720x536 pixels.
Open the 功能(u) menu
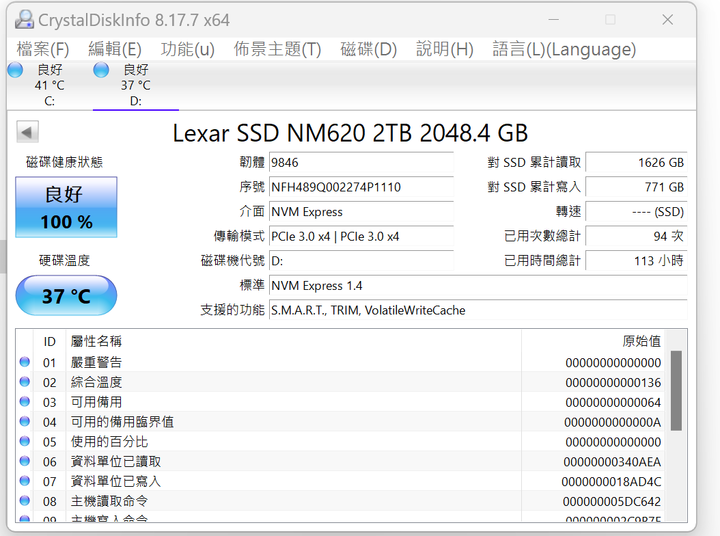[188, 49]
